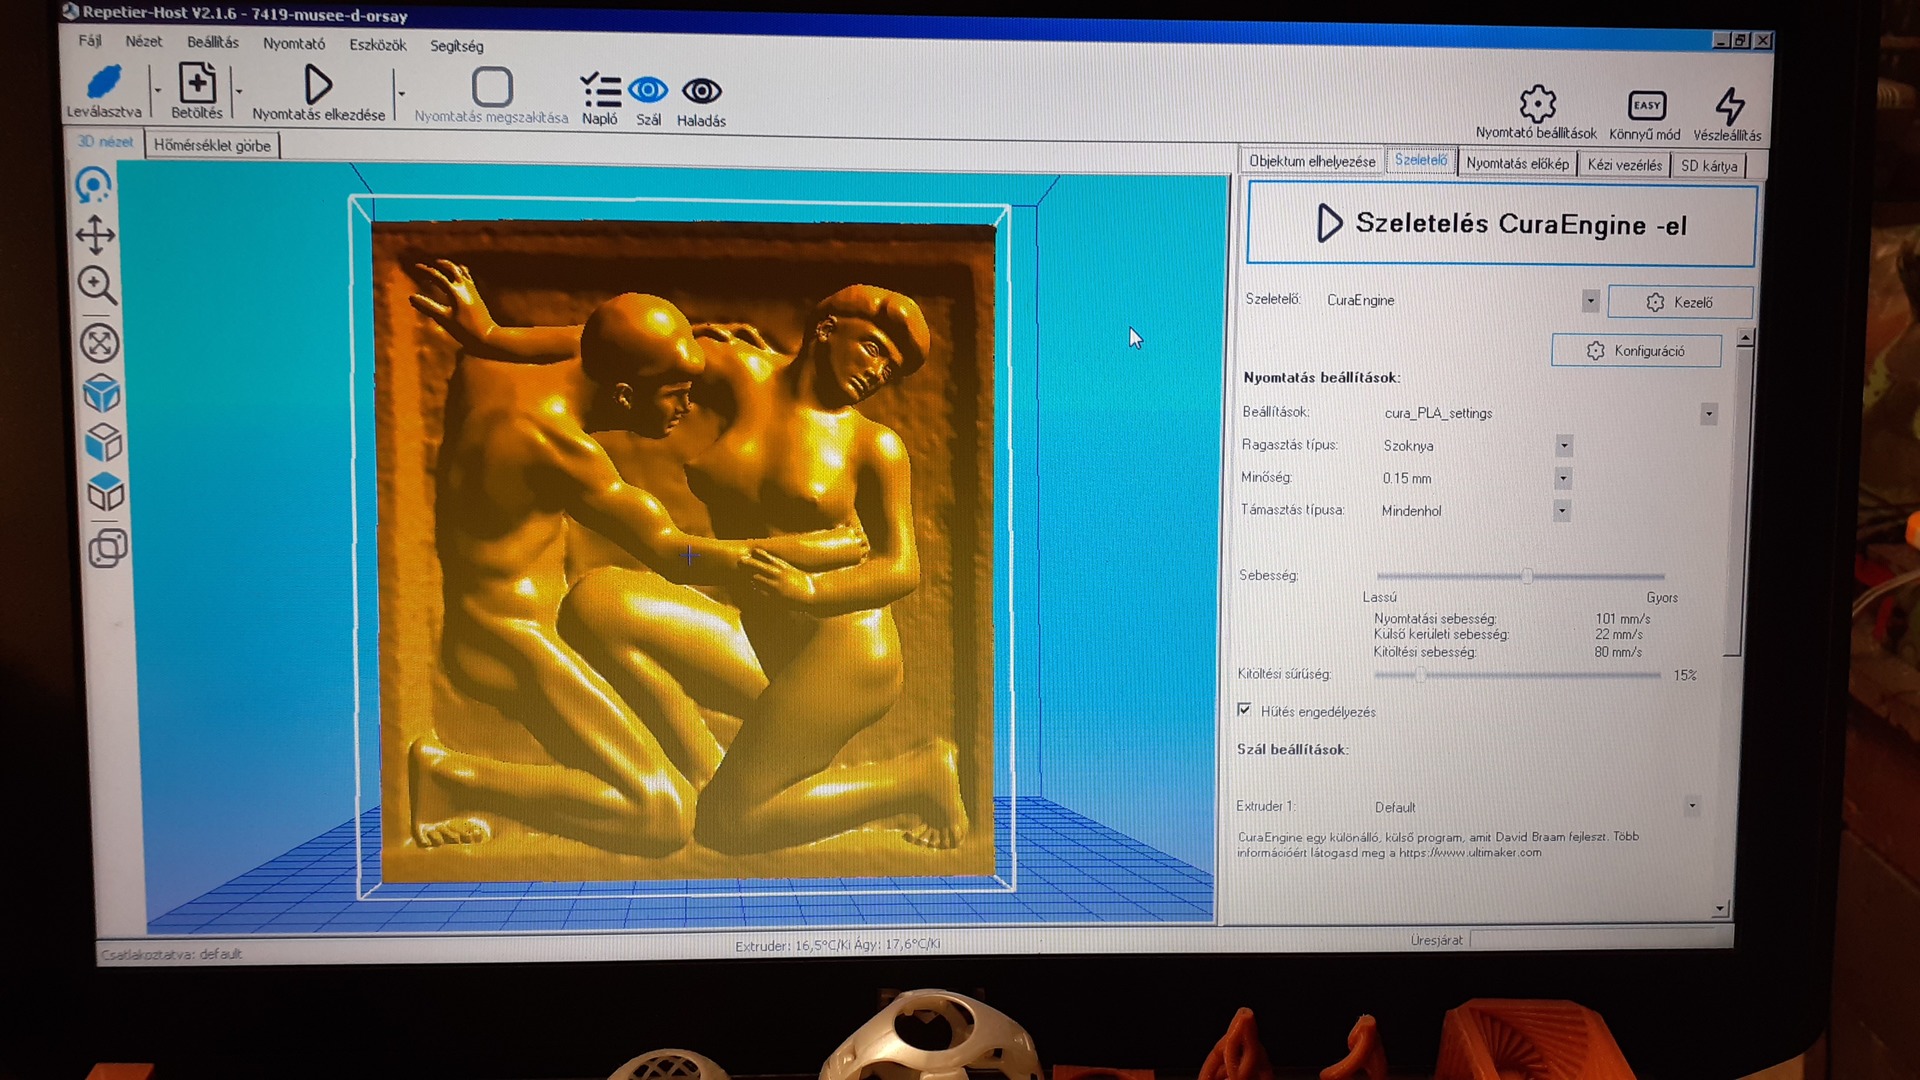The image size is (1920, 1080).
Task: Expand the Extruder 1 Default dropdown
Action: click(1692, 806)
